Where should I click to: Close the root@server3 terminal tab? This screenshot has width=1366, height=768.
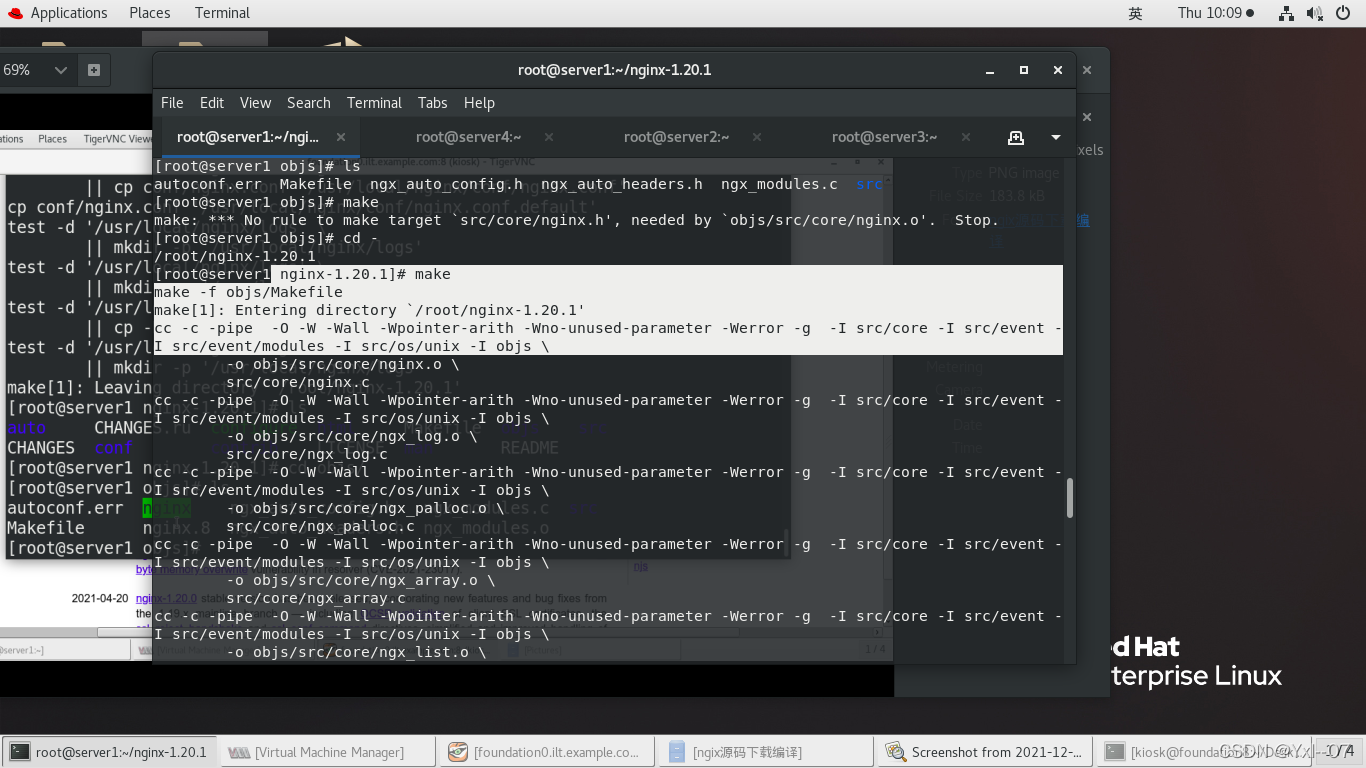point(965,137)
